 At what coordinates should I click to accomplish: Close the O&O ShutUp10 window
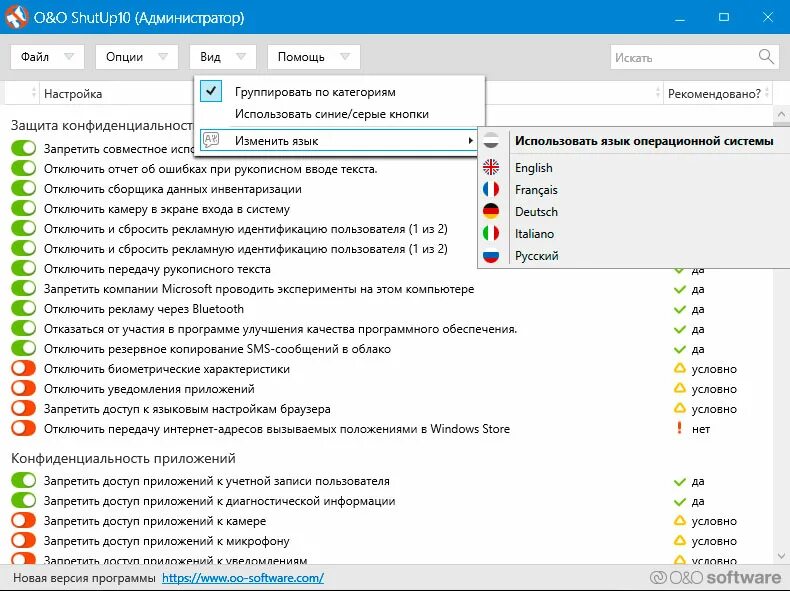click(768, 17)
